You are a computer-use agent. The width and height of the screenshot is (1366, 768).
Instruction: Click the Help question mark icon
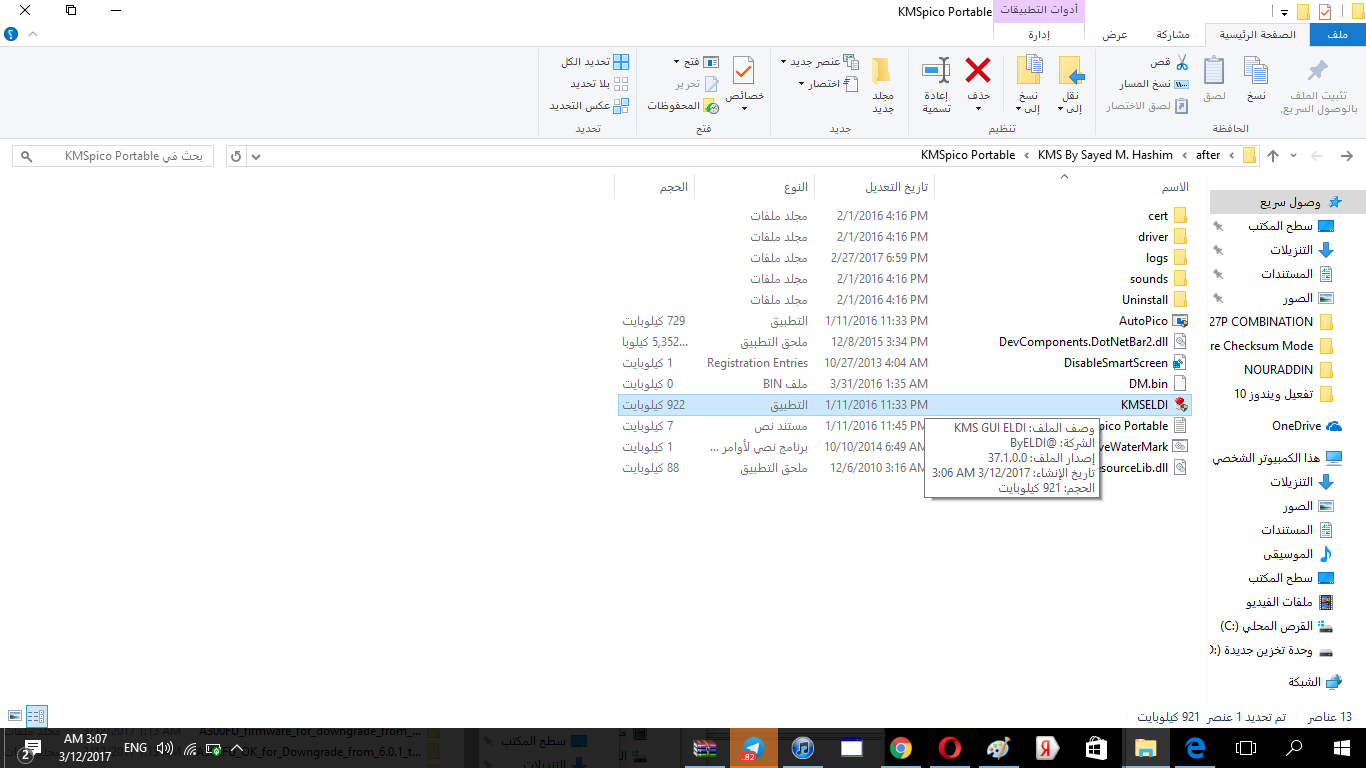coord(11,34)
